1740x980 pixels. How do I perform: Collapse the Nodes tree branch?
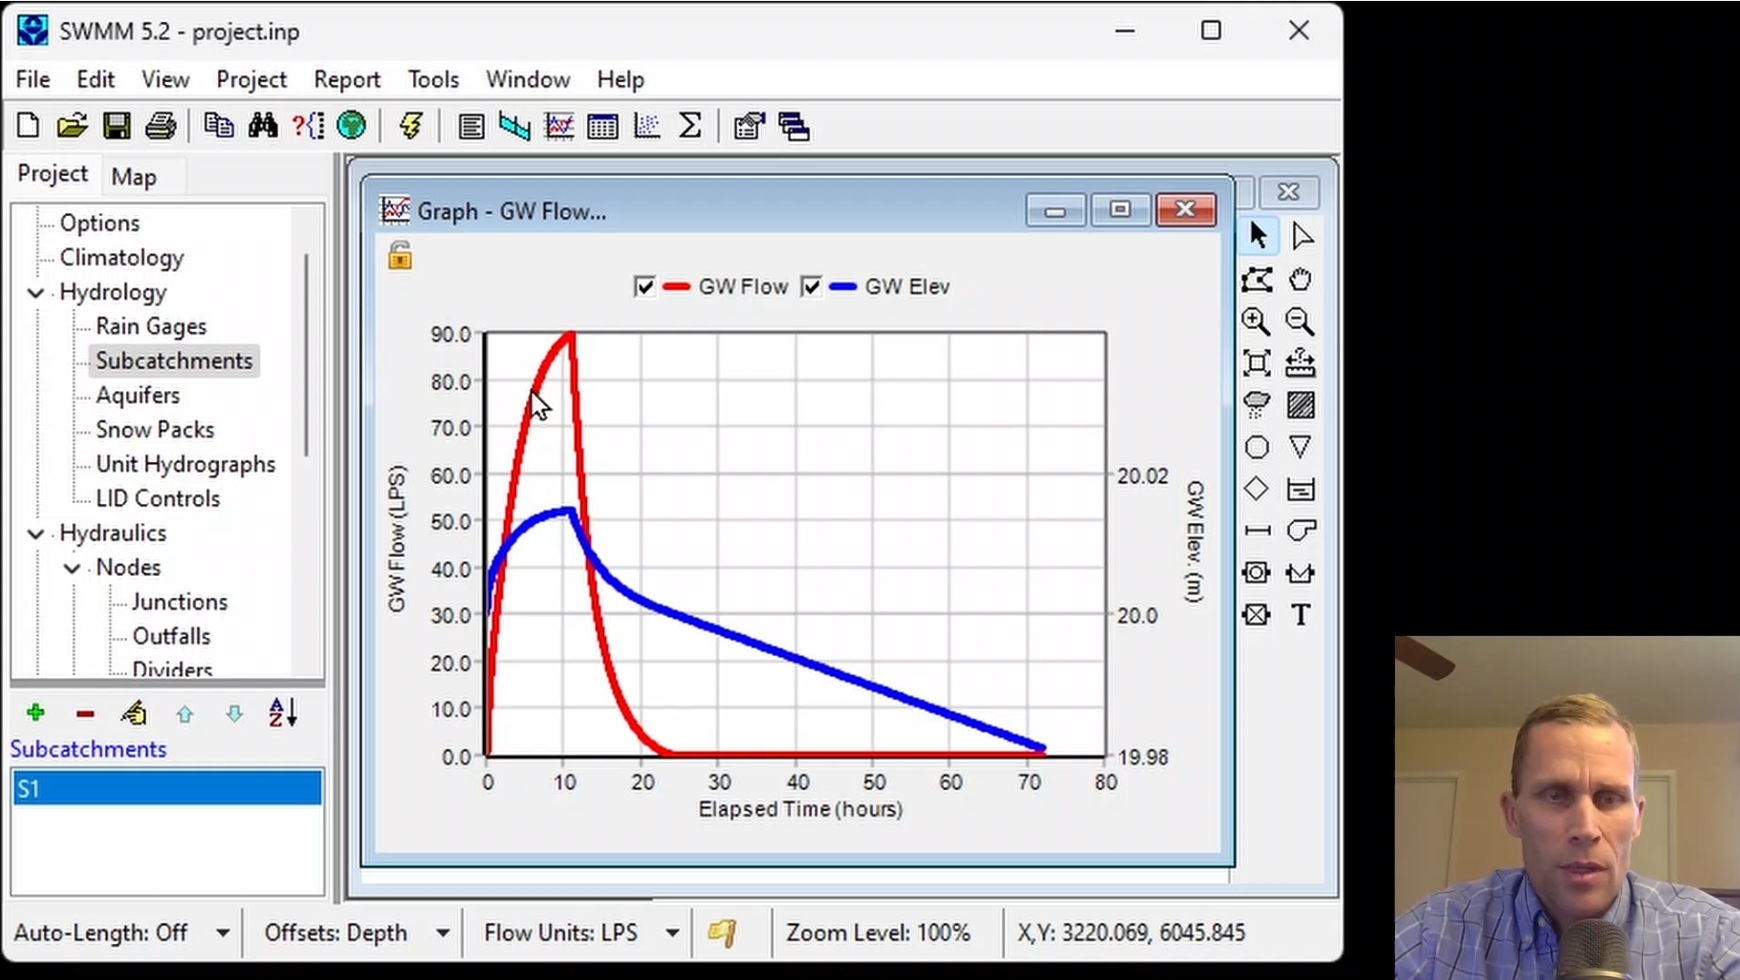72,568
